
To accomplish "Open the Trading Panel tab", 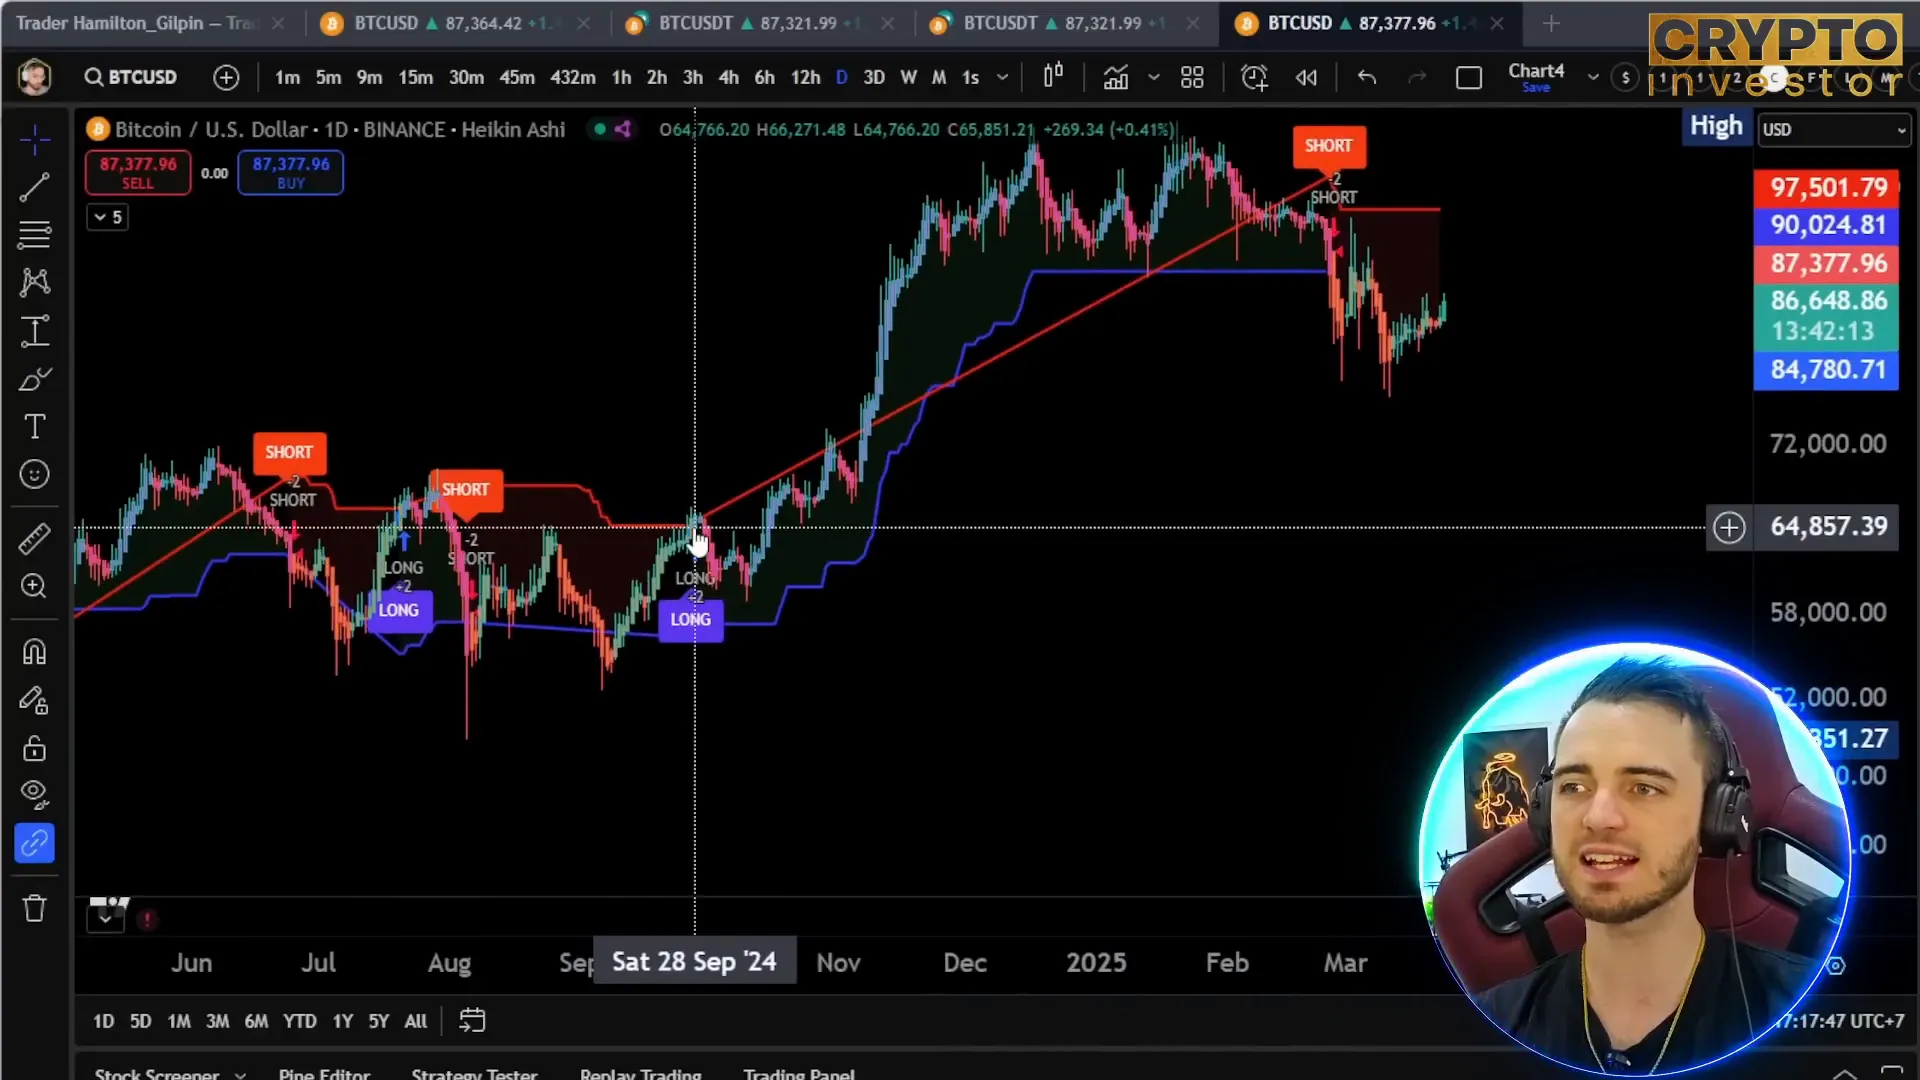I will (799, 1073).
